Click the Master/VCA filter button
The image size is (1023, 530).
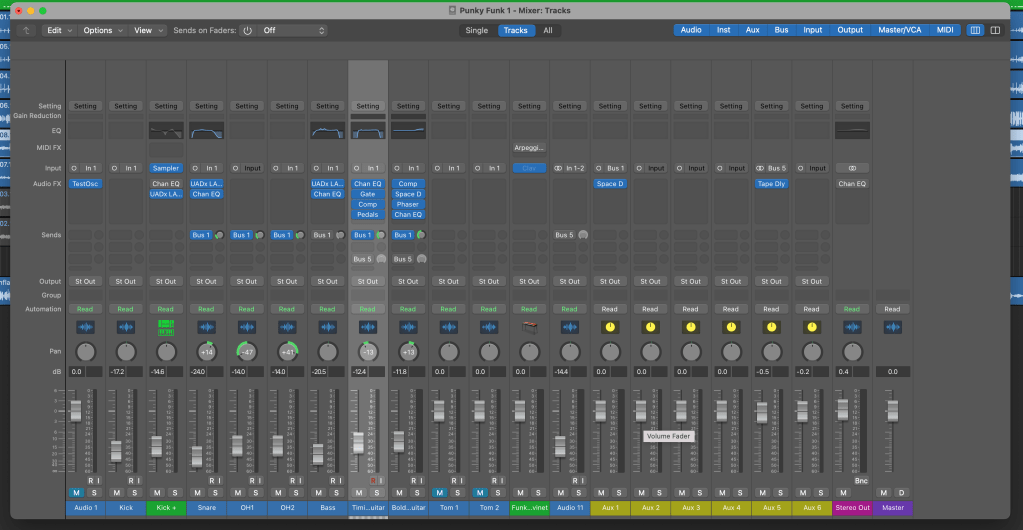900,30
